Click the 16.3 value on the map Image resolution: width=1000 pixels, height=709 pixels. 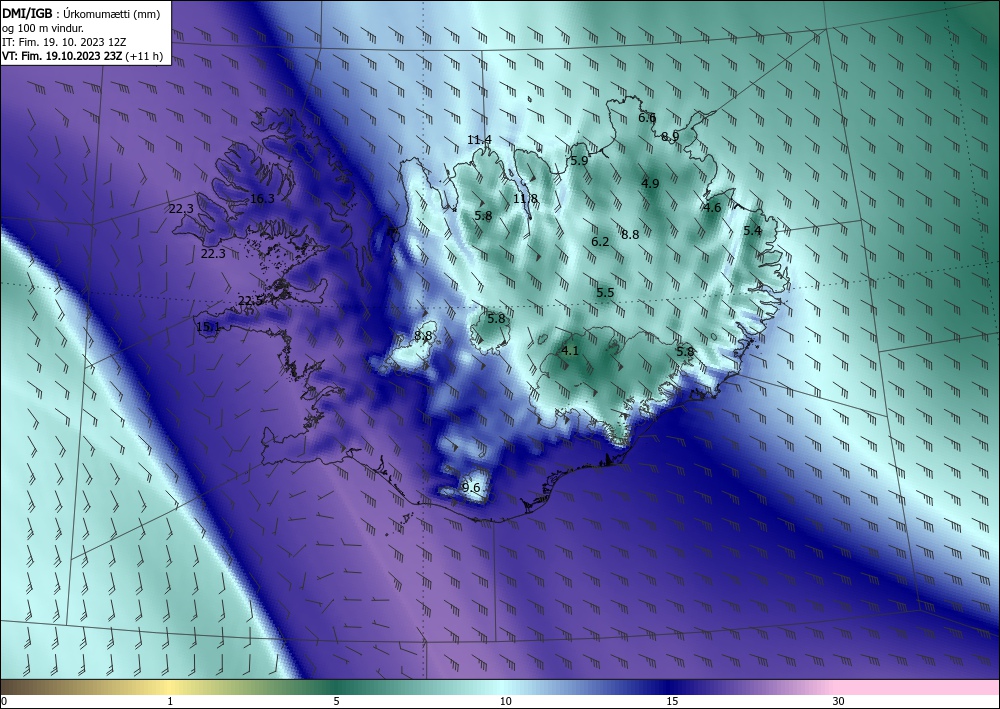pyautogui.click(x=262, y=199)
